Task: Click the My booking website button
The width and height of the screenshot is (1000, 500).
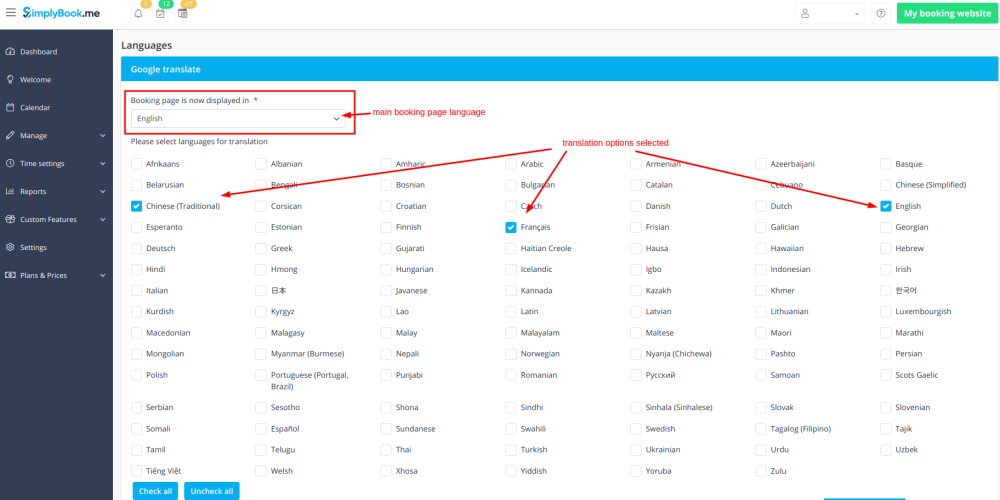Action: [x=946, y=13]
